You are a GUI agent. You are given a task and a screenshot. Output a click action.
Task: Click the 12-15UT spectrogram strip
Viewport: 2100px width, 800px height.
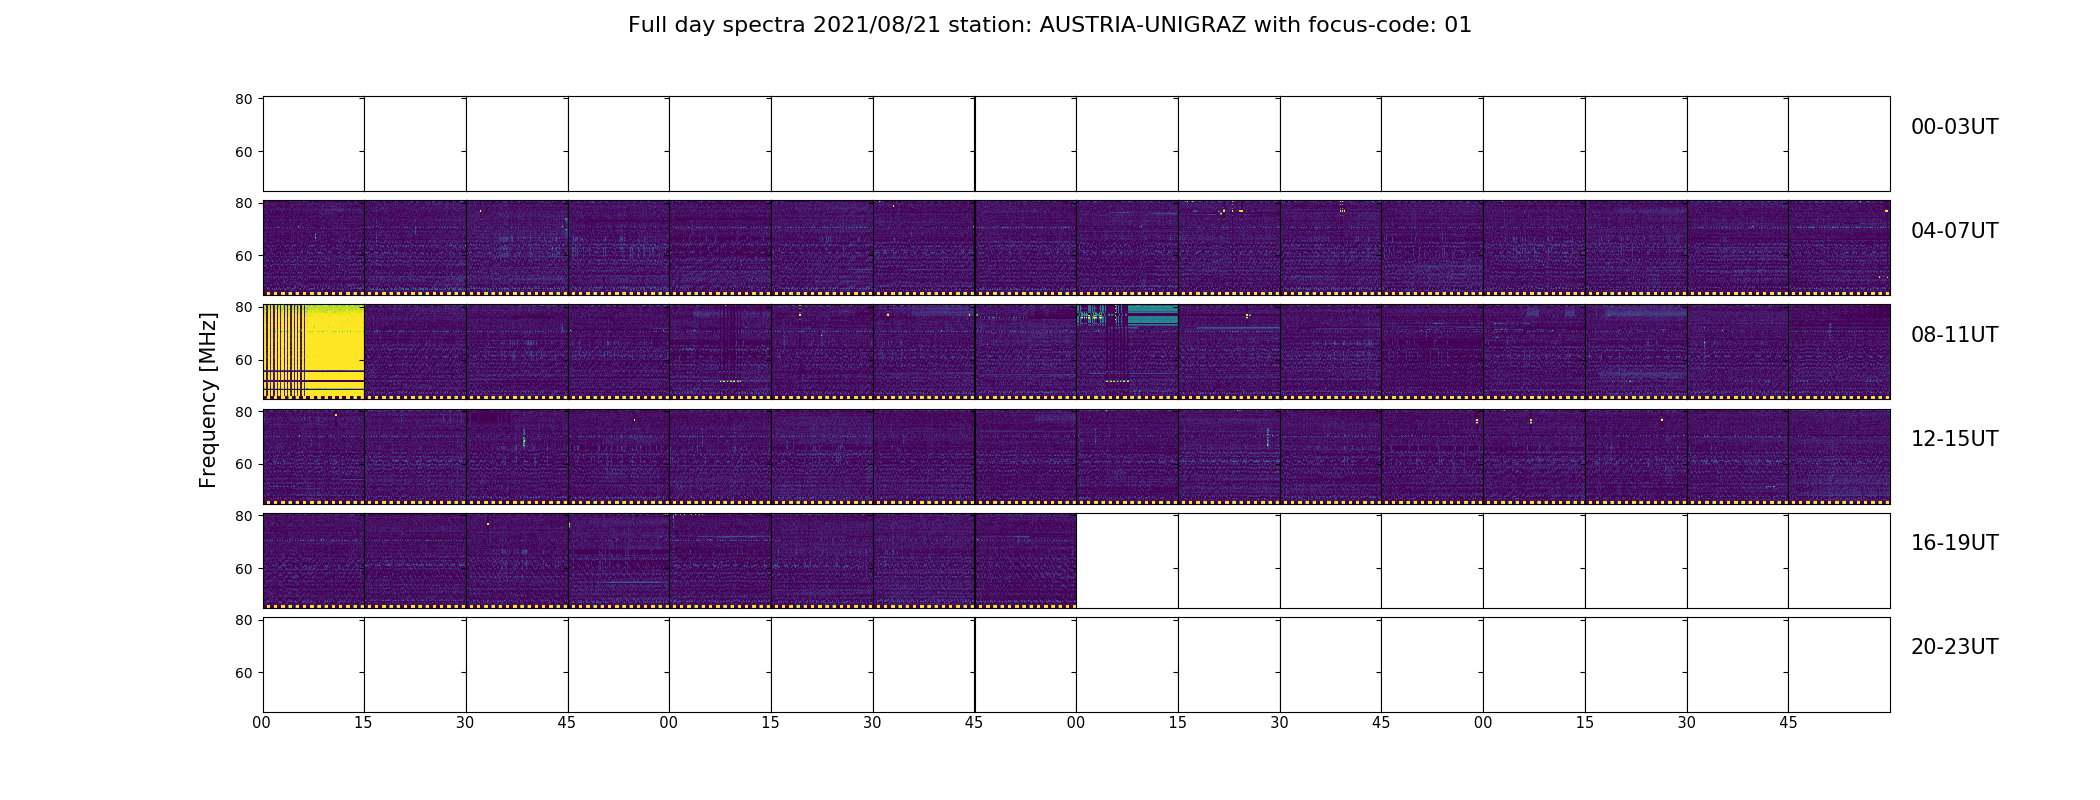[x=1077, y=456]
